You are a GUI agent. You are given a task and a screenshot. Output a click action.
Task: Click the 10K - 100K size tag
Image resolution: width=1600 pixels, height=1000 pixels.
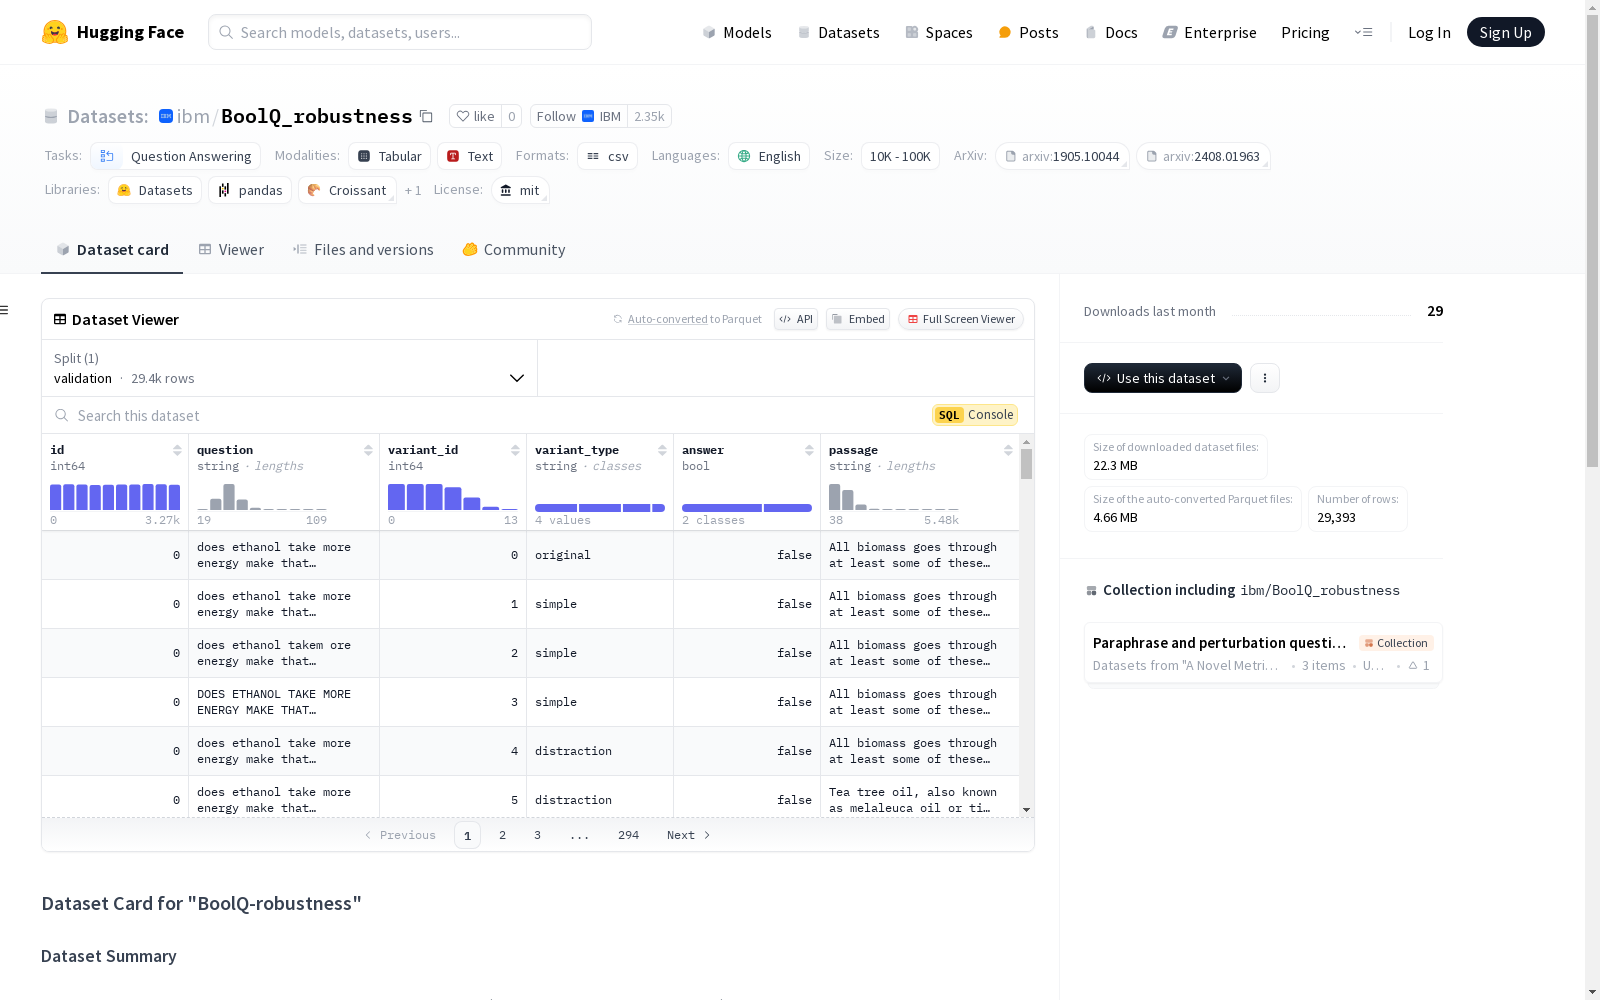pyautogui.click(x=900, y=156)
